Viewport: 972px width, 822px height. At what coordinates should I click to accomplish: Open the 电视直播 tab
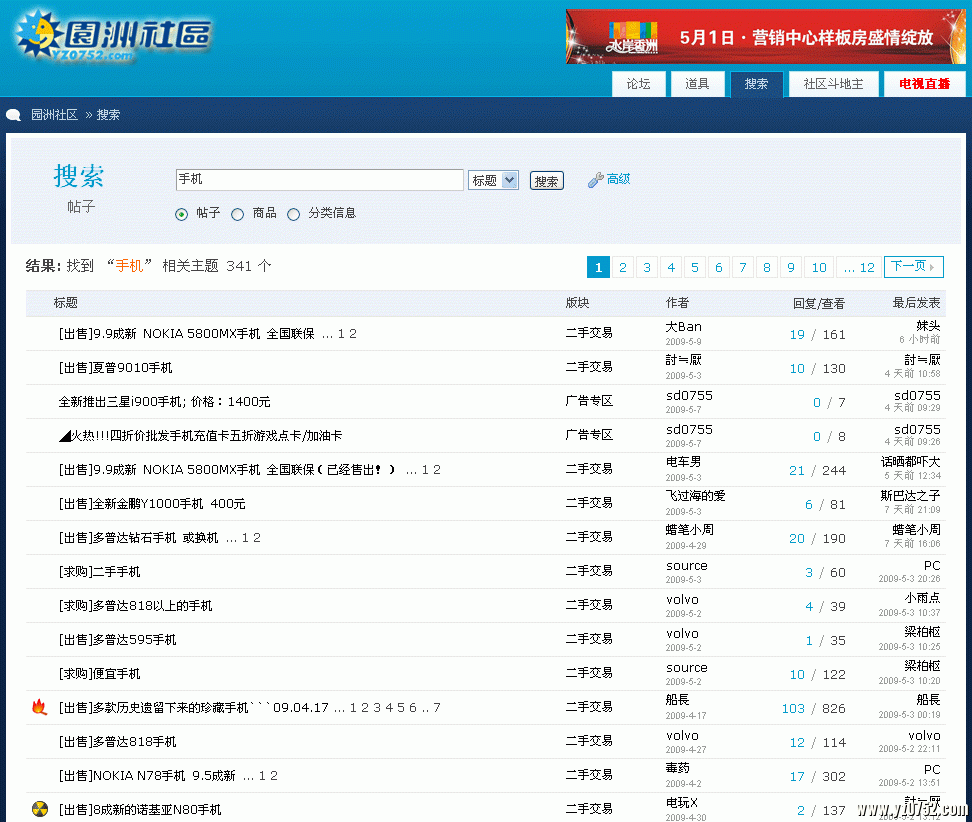[x=924, y=84]
